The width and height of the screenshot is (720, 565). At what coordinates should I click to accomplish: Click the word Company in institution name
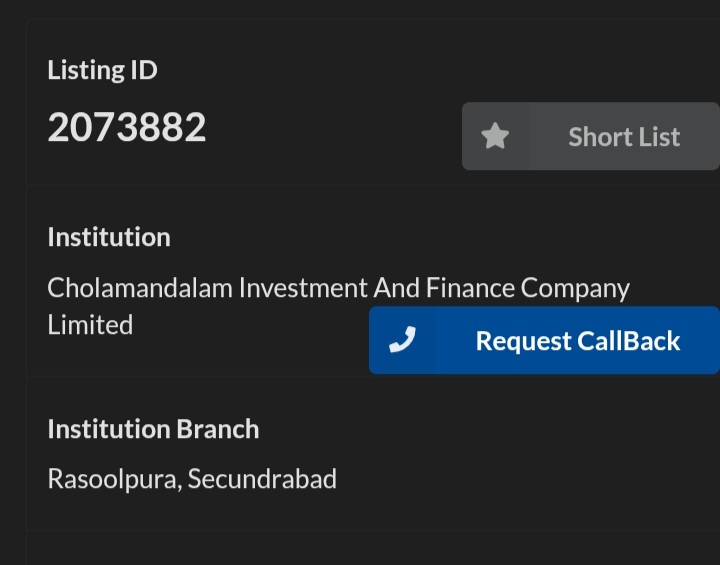point(575,289)
